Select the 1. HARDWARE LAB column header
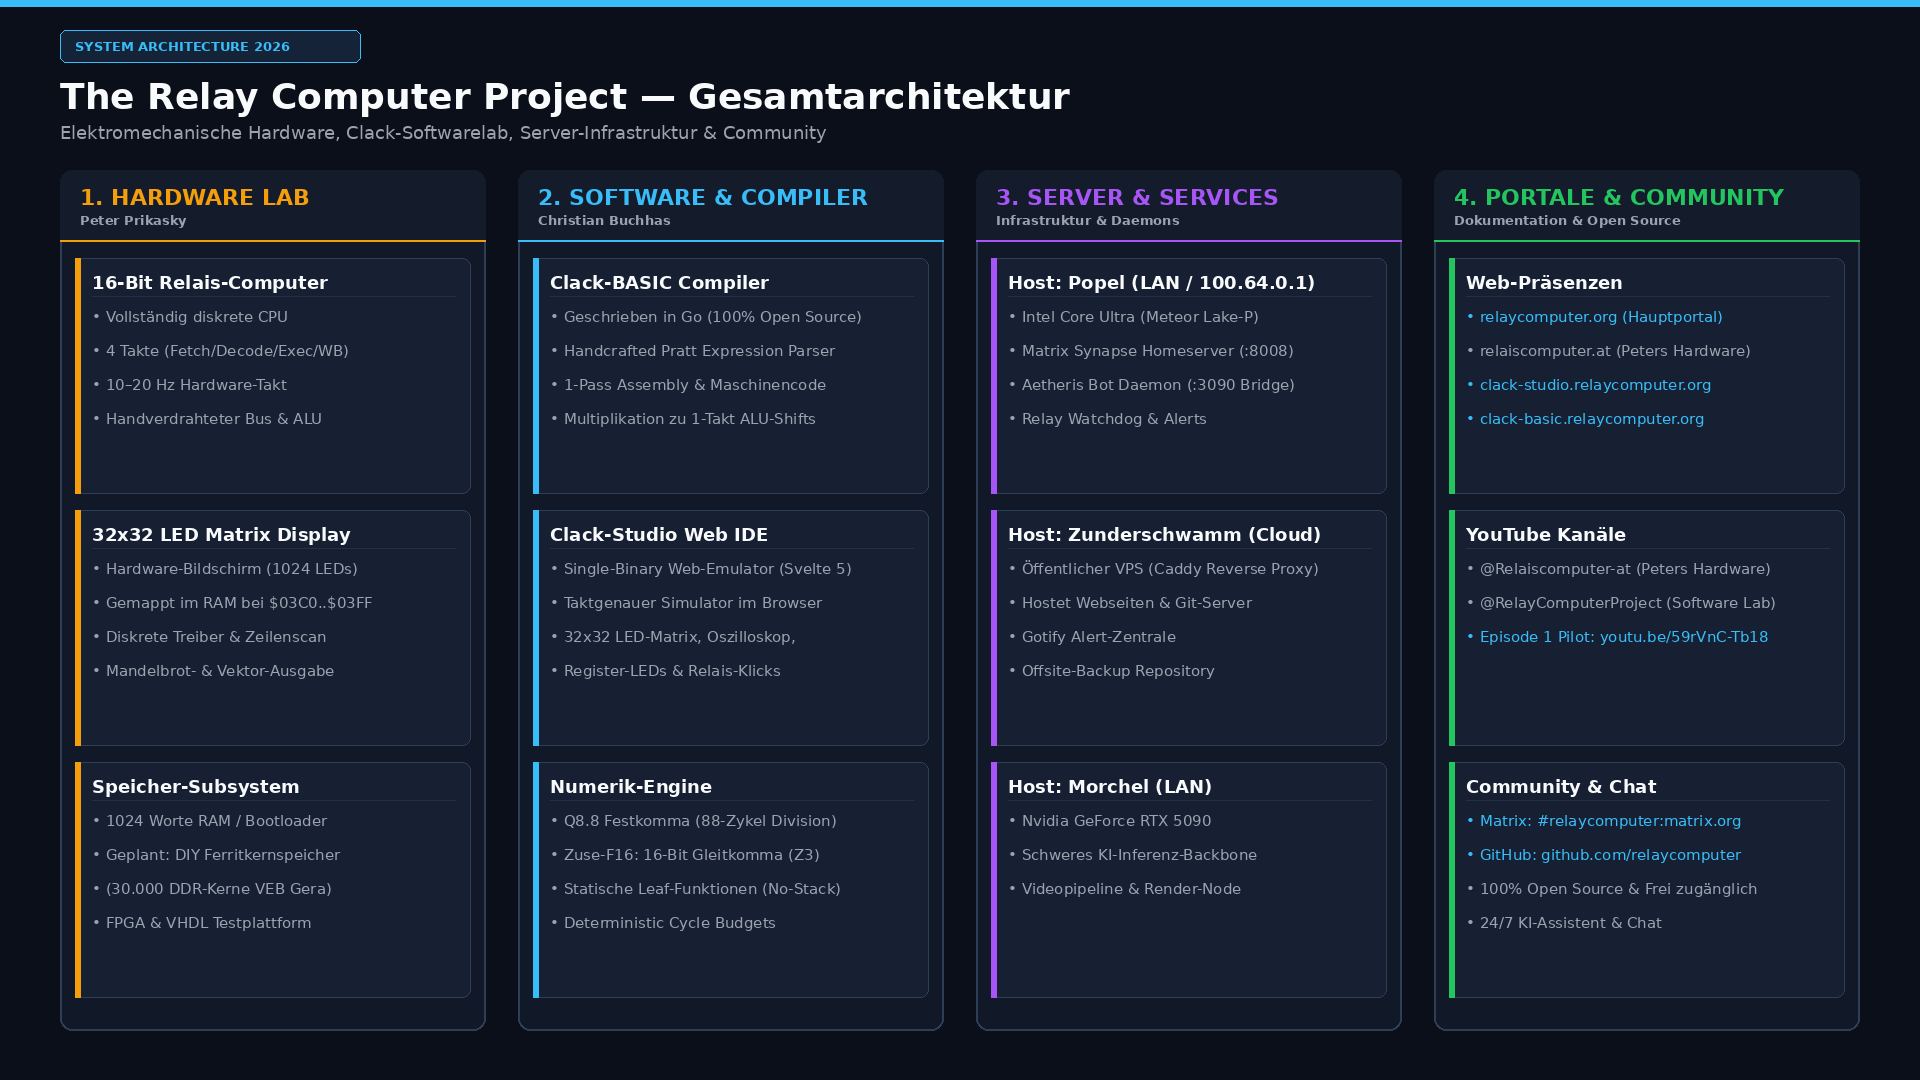This screenshot has width=1920, height=1080. click(x=195, y=198)
